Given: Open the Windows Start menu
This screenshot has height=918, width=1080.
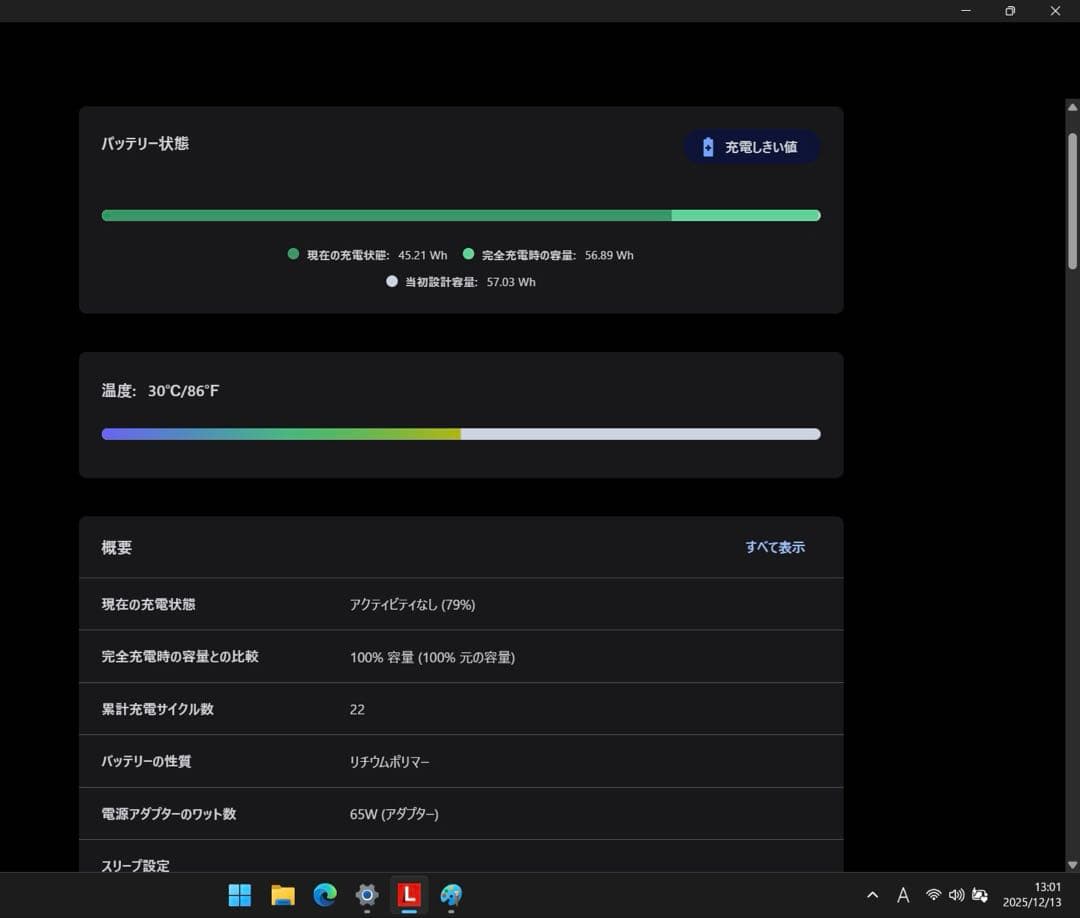Looking at the screenshot, I should tap(239, 895).
